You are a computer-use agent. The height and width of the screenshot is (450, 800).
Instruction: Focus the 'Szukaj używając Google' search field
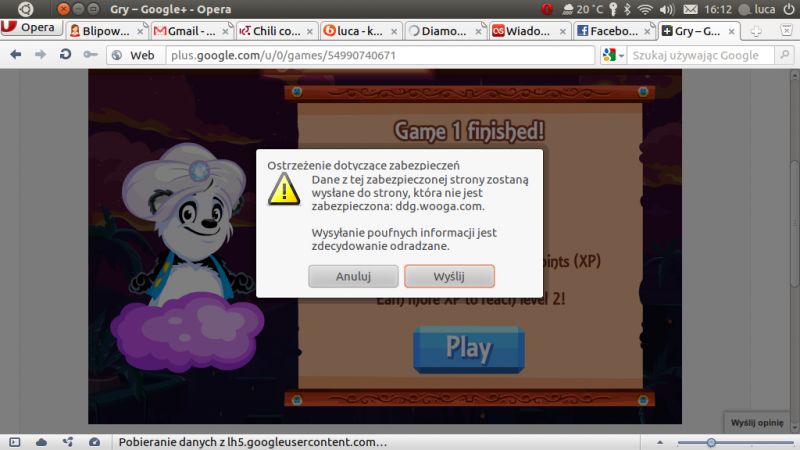click(699, 55)
